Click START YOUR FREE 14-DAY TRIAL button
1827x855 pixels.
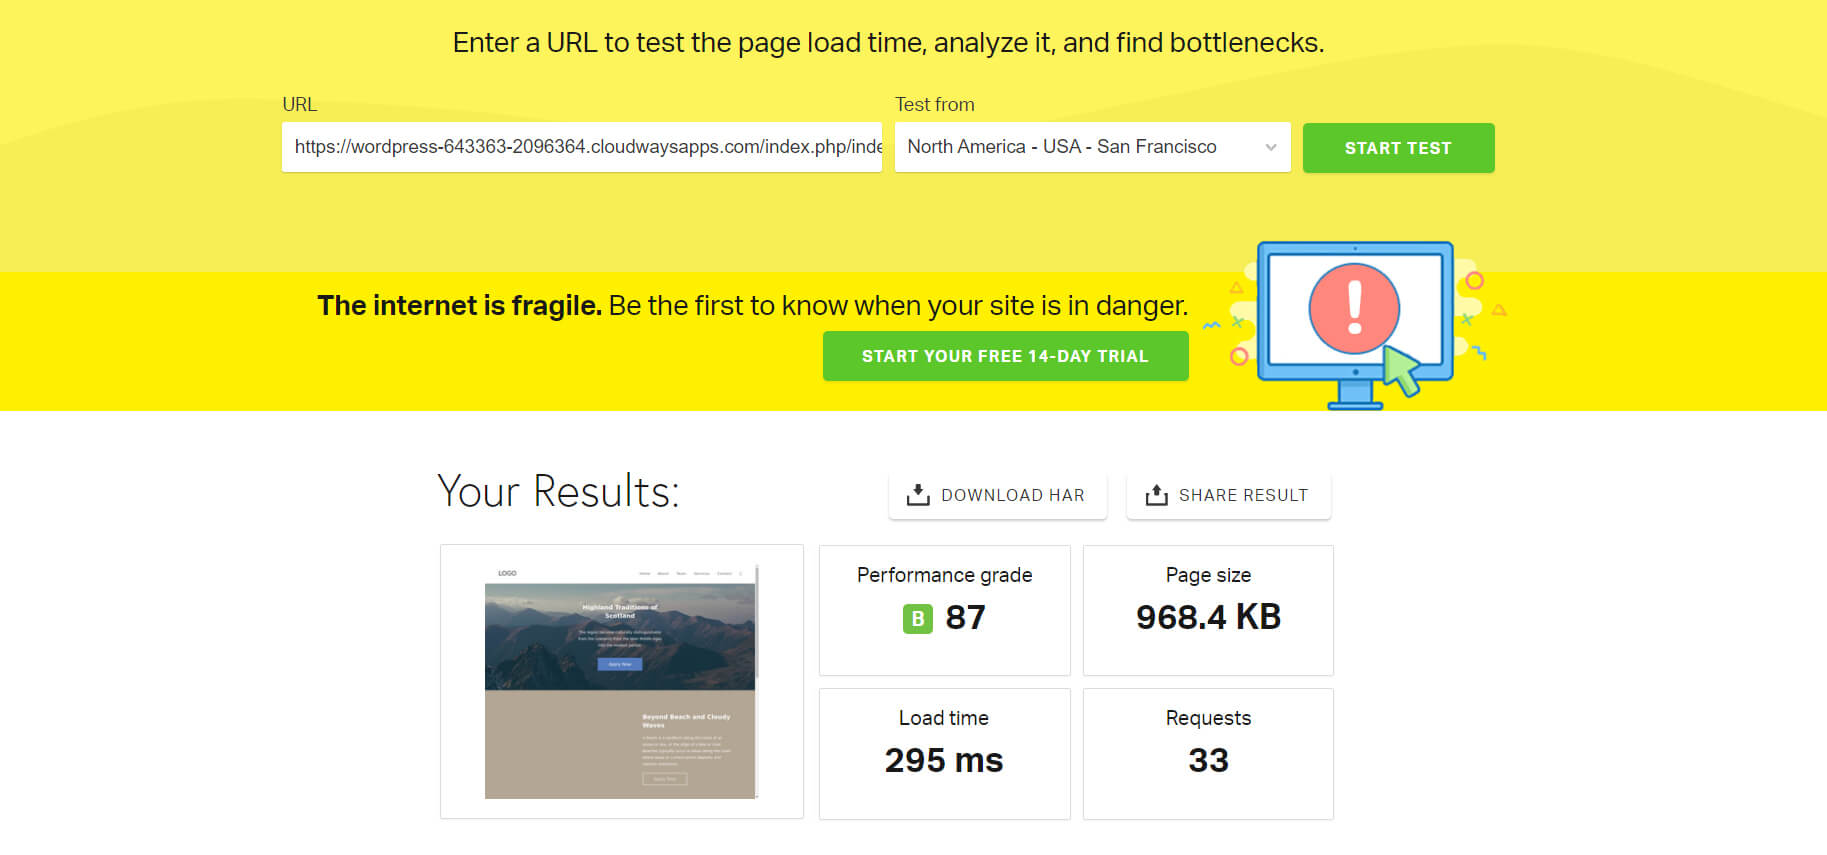click(1005, 356)
